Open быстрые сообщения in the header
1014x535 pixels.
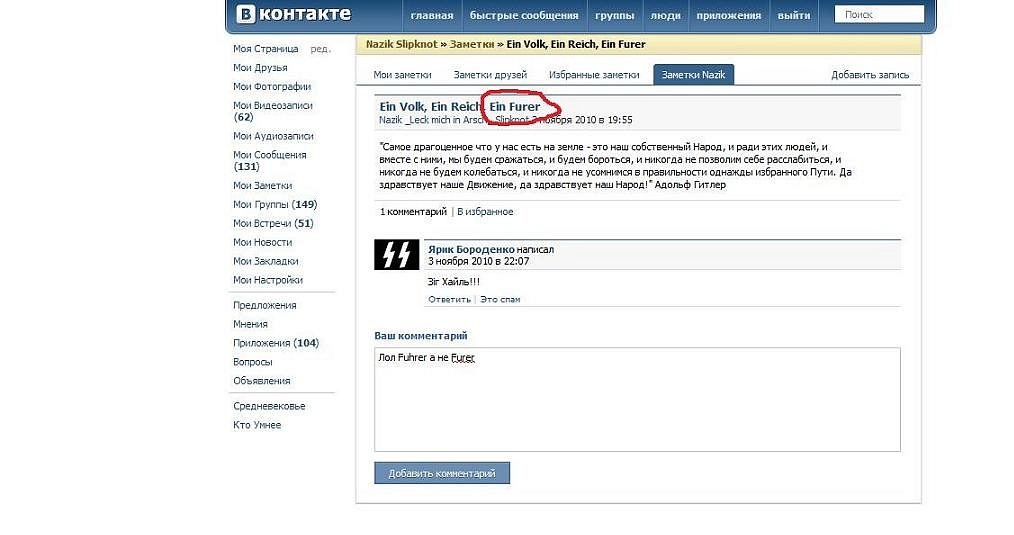(x=524, y=15)
